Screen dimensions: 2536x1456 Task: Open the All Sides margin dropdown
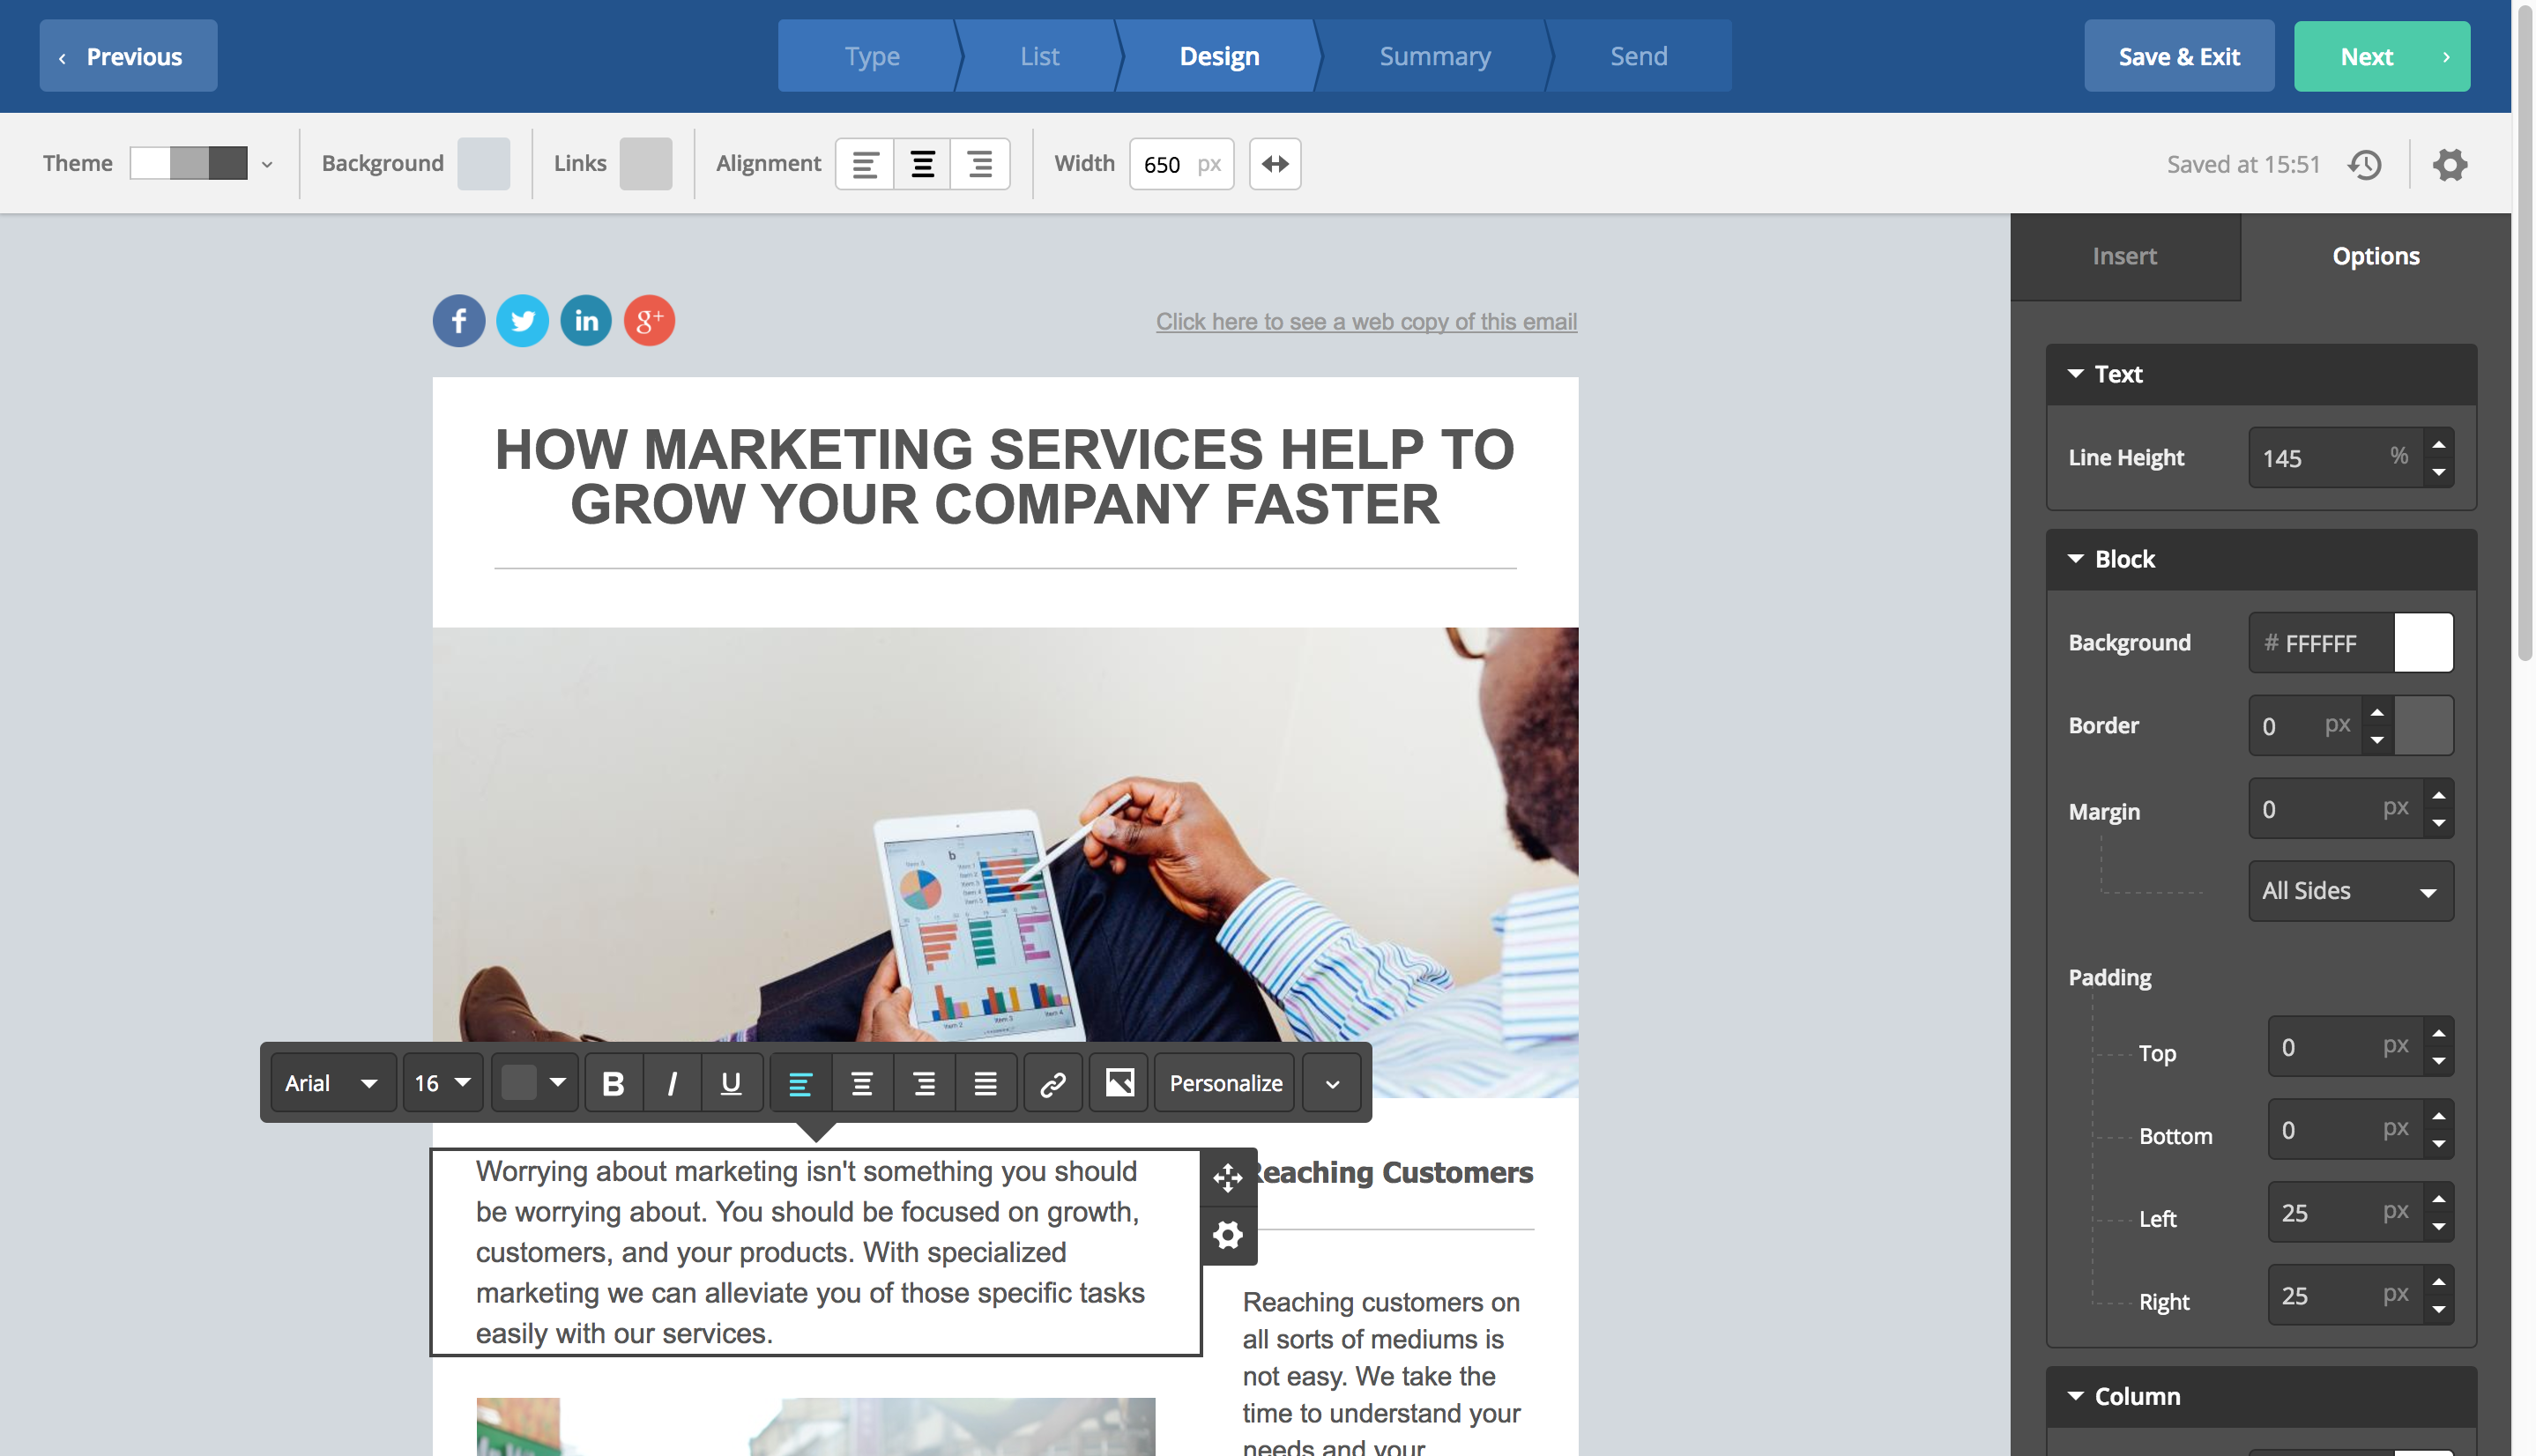click(x=2350, y=891)
